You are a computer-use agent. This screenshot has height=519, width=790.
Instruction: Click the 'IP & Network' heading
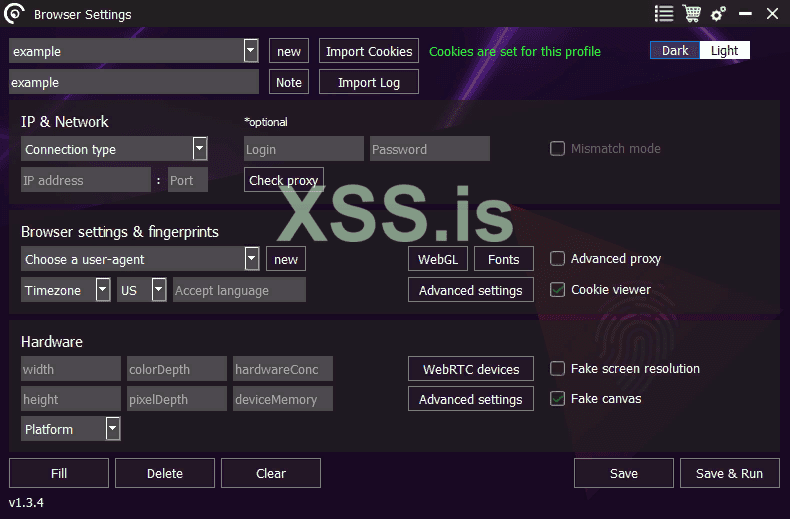point(64,121)
